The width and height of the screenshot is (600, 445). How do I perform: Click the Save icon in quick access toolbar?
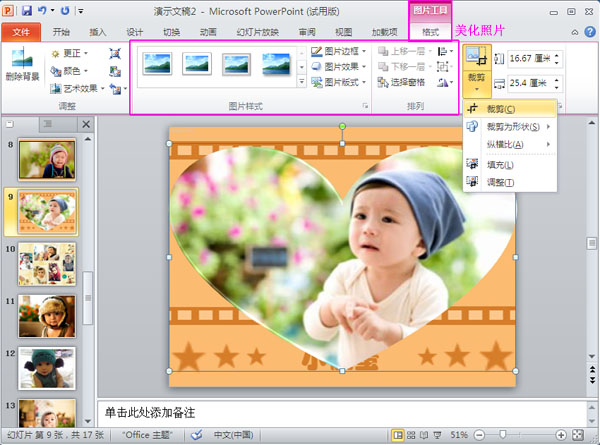tap(26, 11)
